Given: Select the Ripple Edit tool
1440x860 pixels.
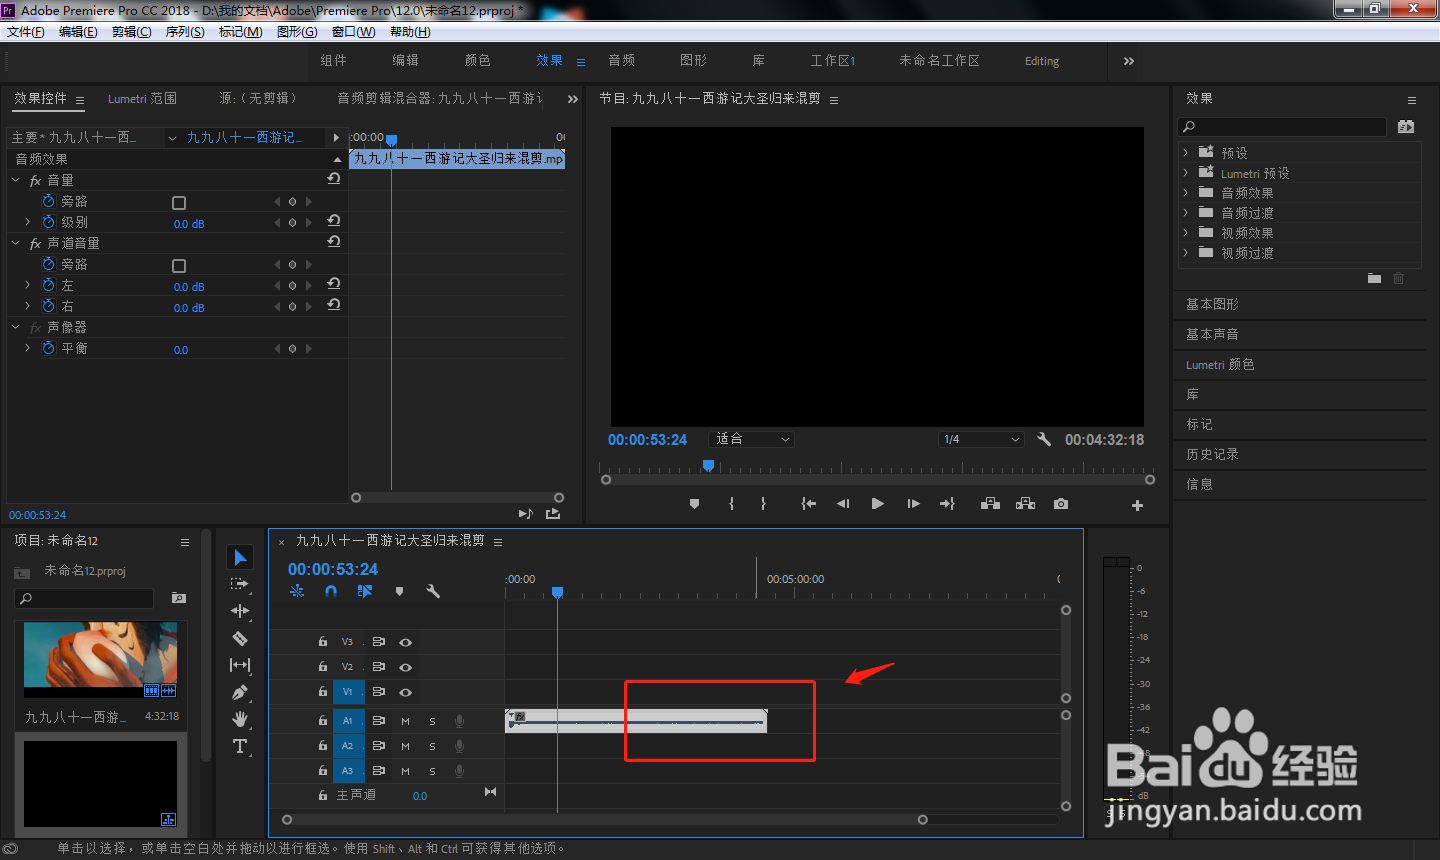Looking at the screenshot, I should [x=240, y=611].
